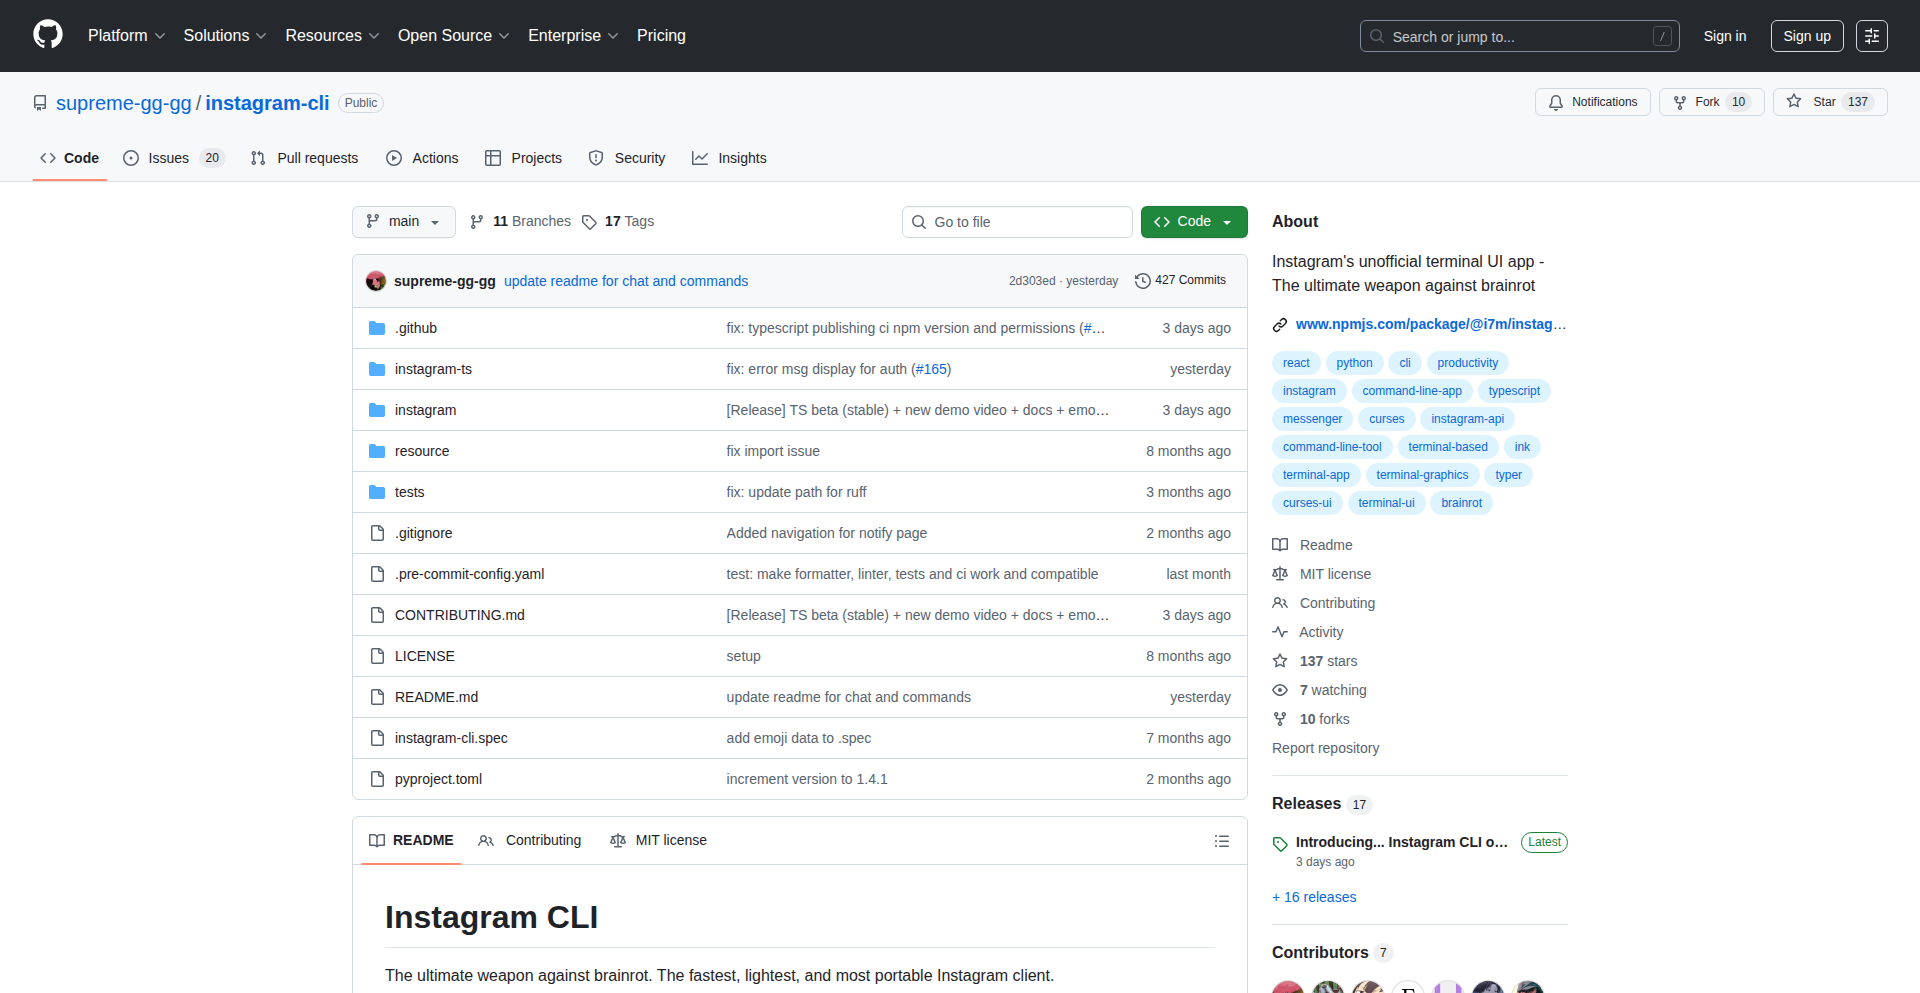Click the commit message update readme for chat
Screen dimensions: 1920x993
(x=626, y=281)
